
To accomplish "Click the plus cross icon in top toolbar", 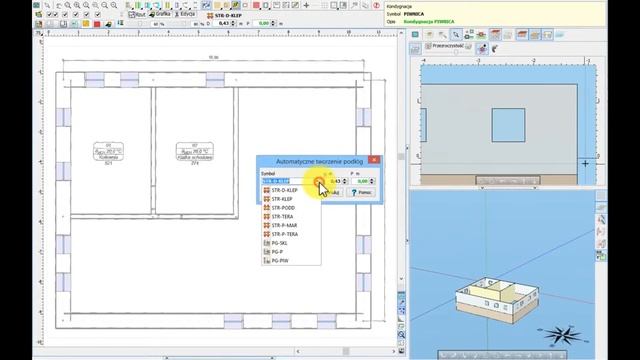I will [306, 5].
